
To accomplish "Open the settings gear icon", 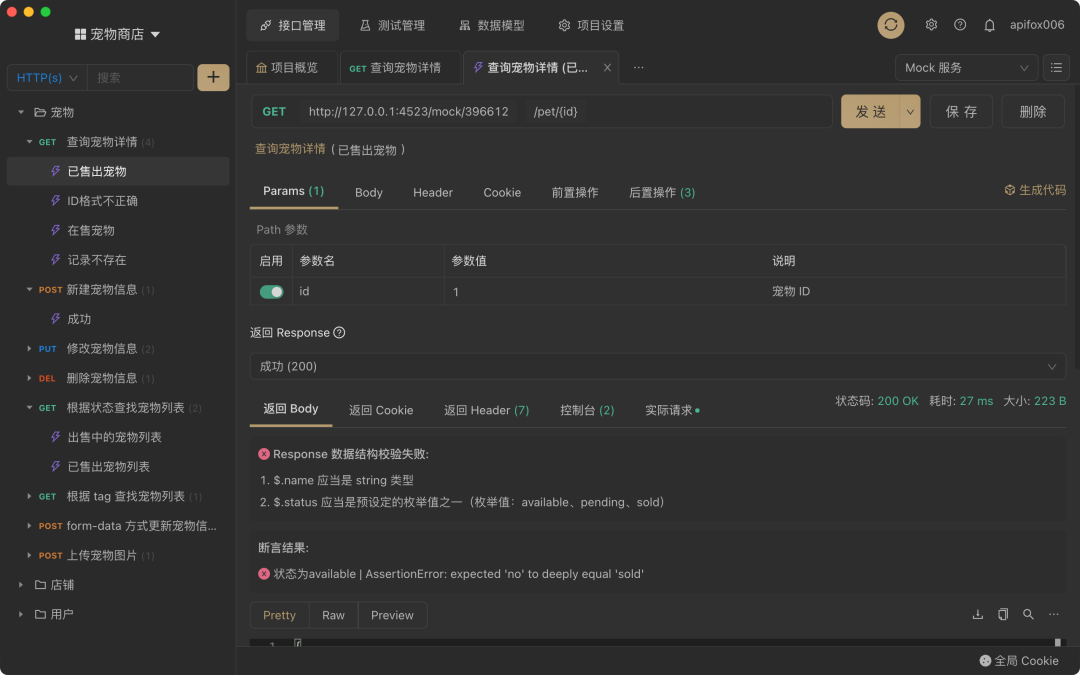I will click(931, 25).
